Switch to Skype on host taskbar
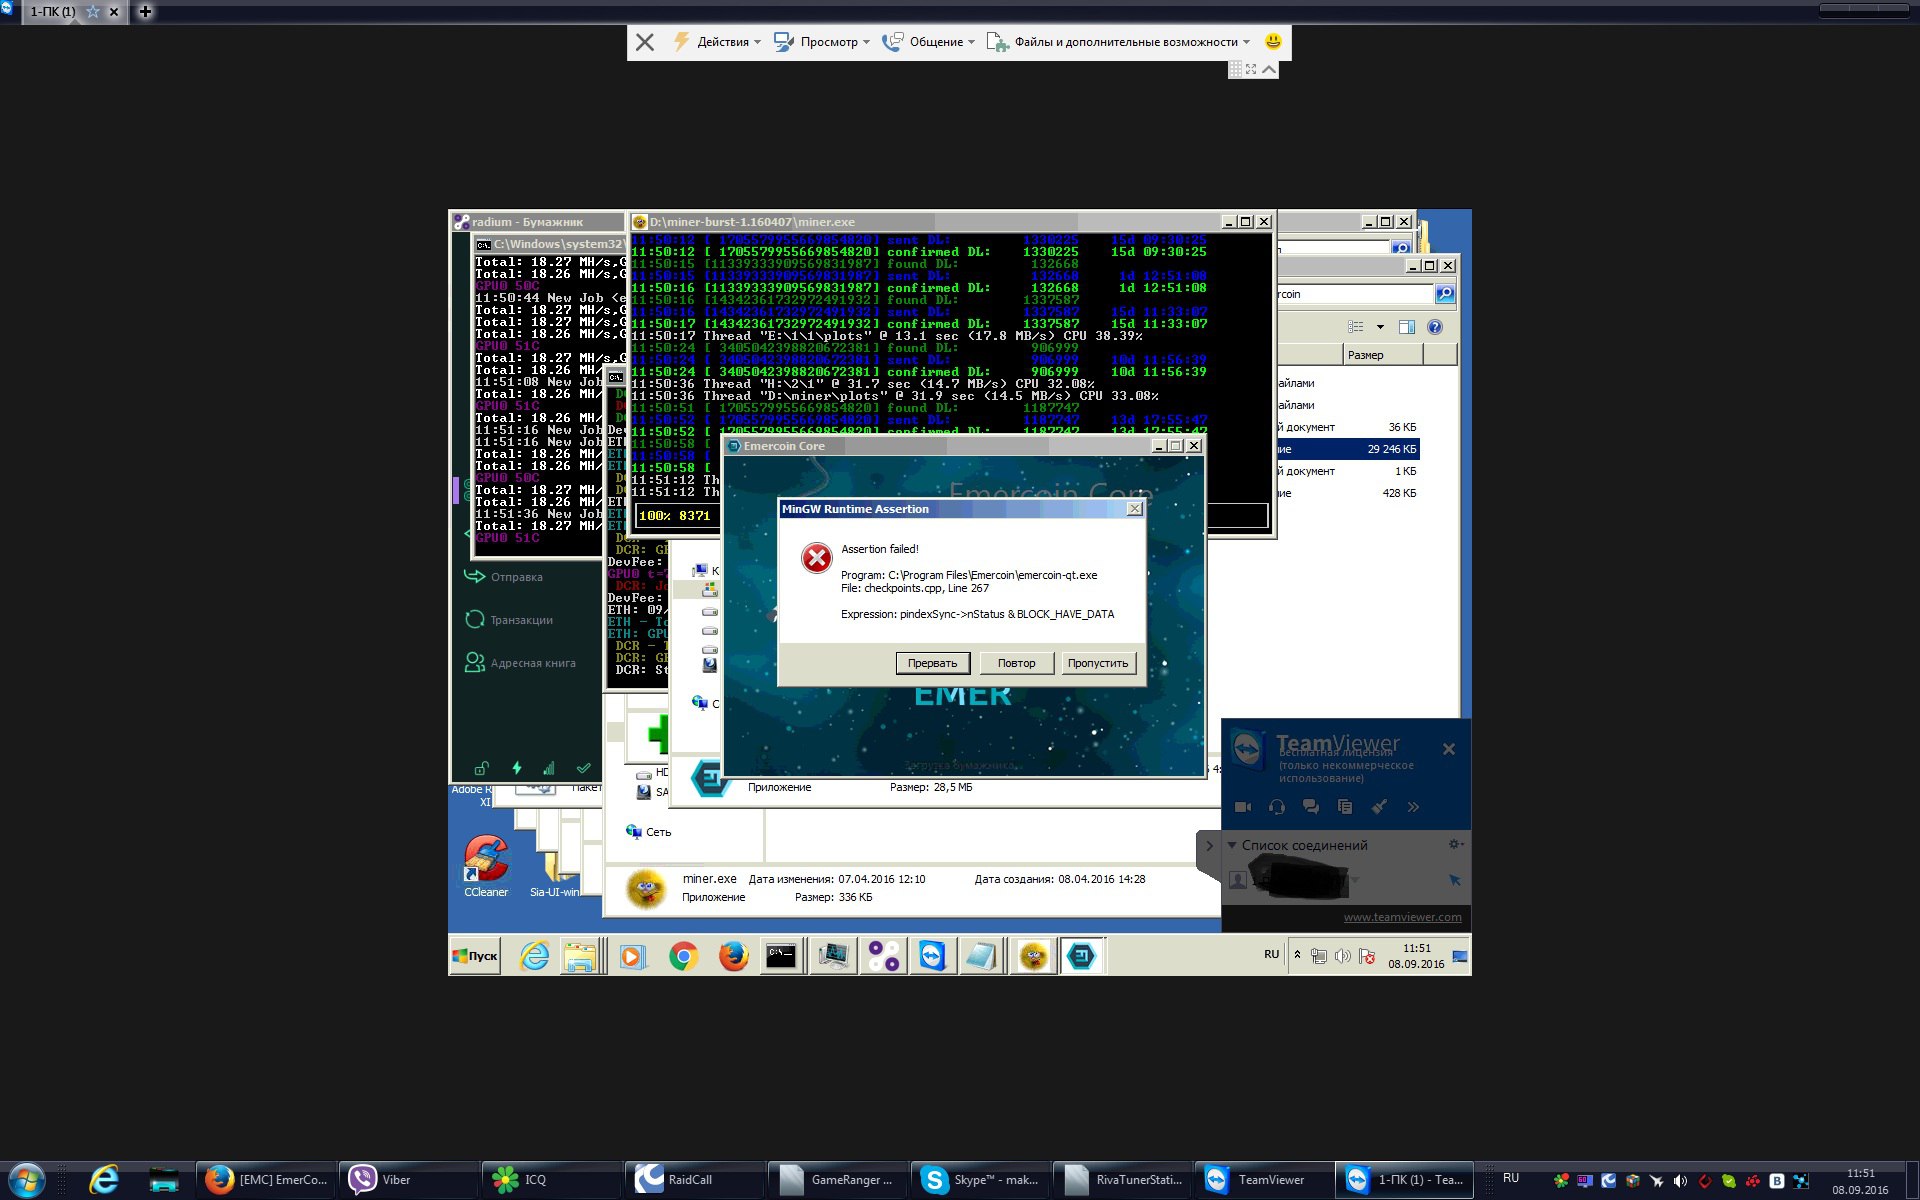Image resolution: width=1920 pixels, height=1200 pixels. click(981, 1180)
